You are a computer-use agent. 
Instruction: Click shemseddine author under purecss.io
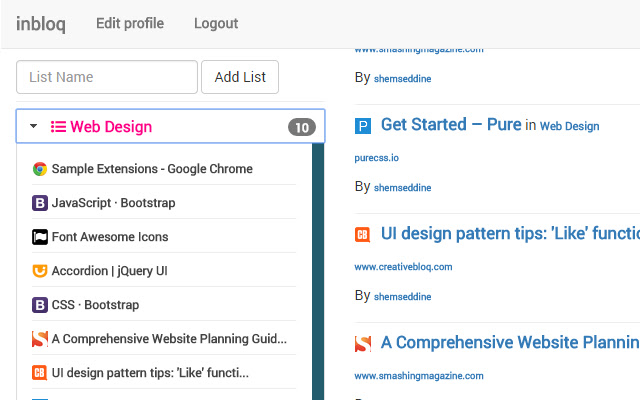[402, 188]
